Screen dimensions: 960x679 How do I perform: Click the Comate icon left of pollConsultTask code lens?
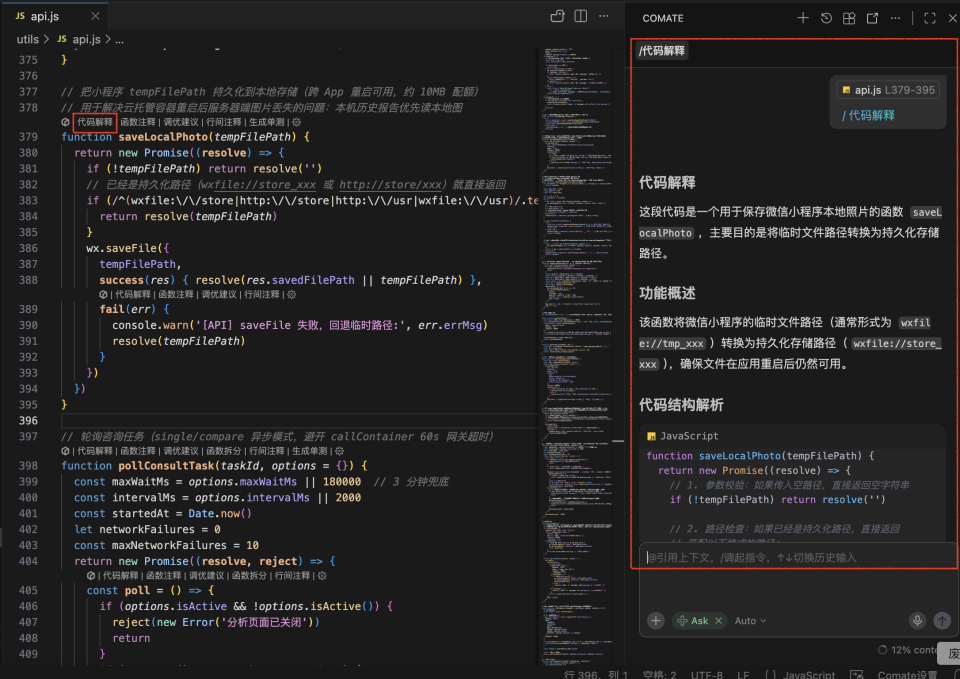tap(66, 451)
